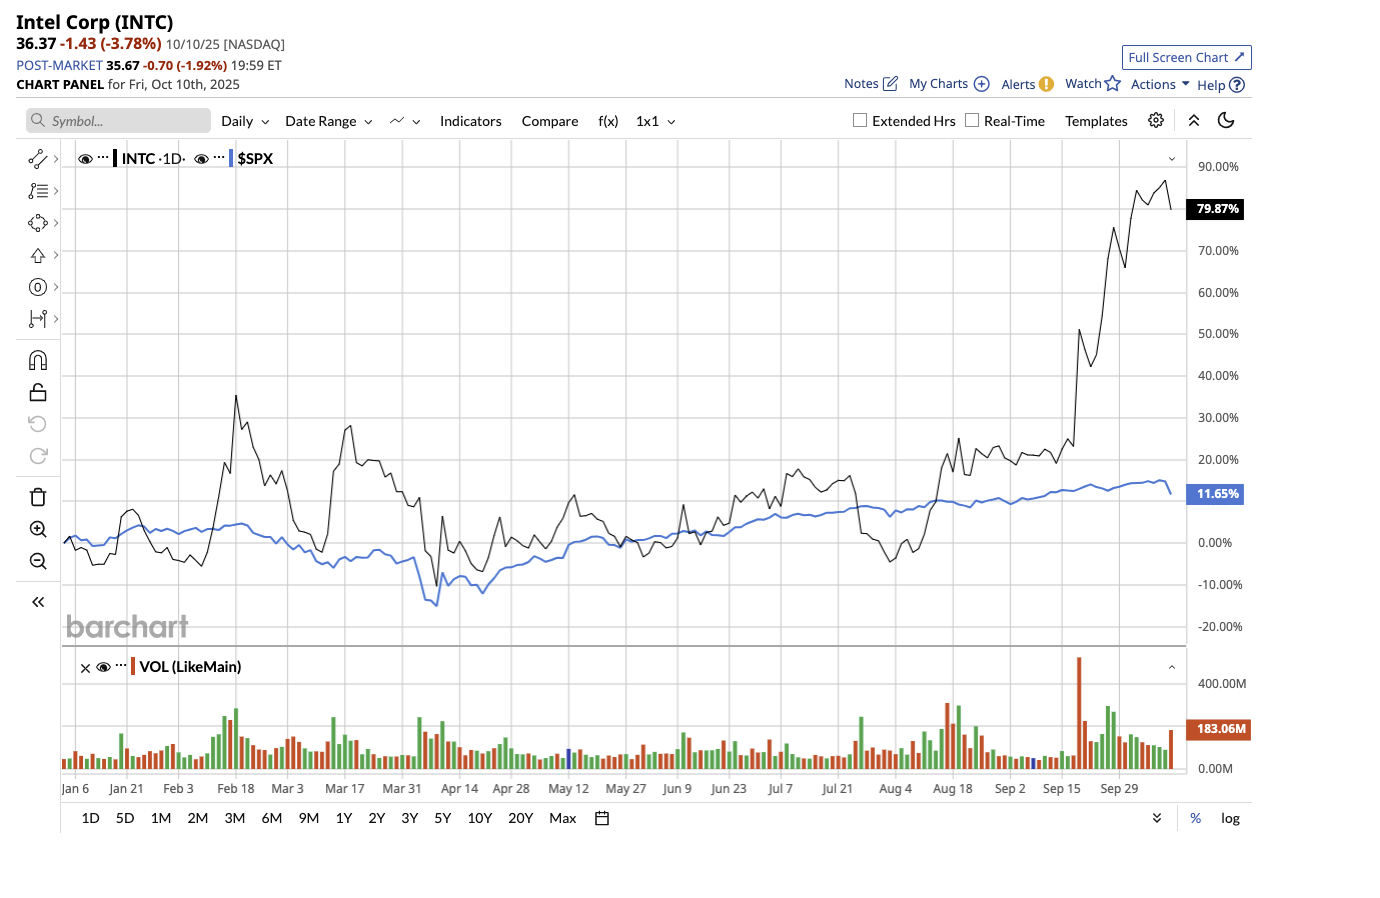
Task: Set range to 1Y
Action: [x=344, y=818]
